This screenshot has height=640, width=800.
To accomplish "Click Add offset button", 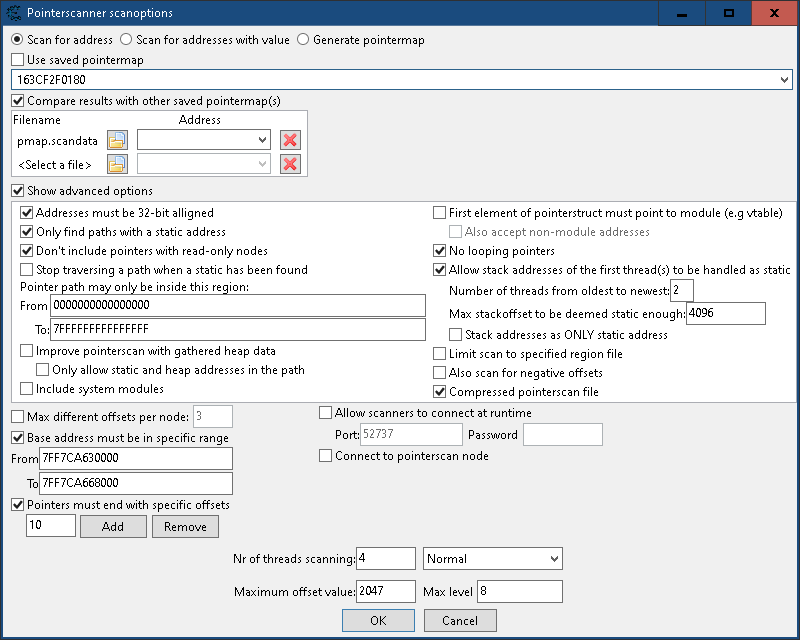I will click(x=113, y=526).
